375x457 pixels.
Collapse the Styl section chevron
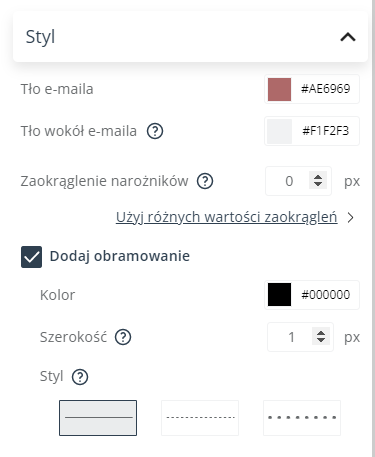point(348,37)
